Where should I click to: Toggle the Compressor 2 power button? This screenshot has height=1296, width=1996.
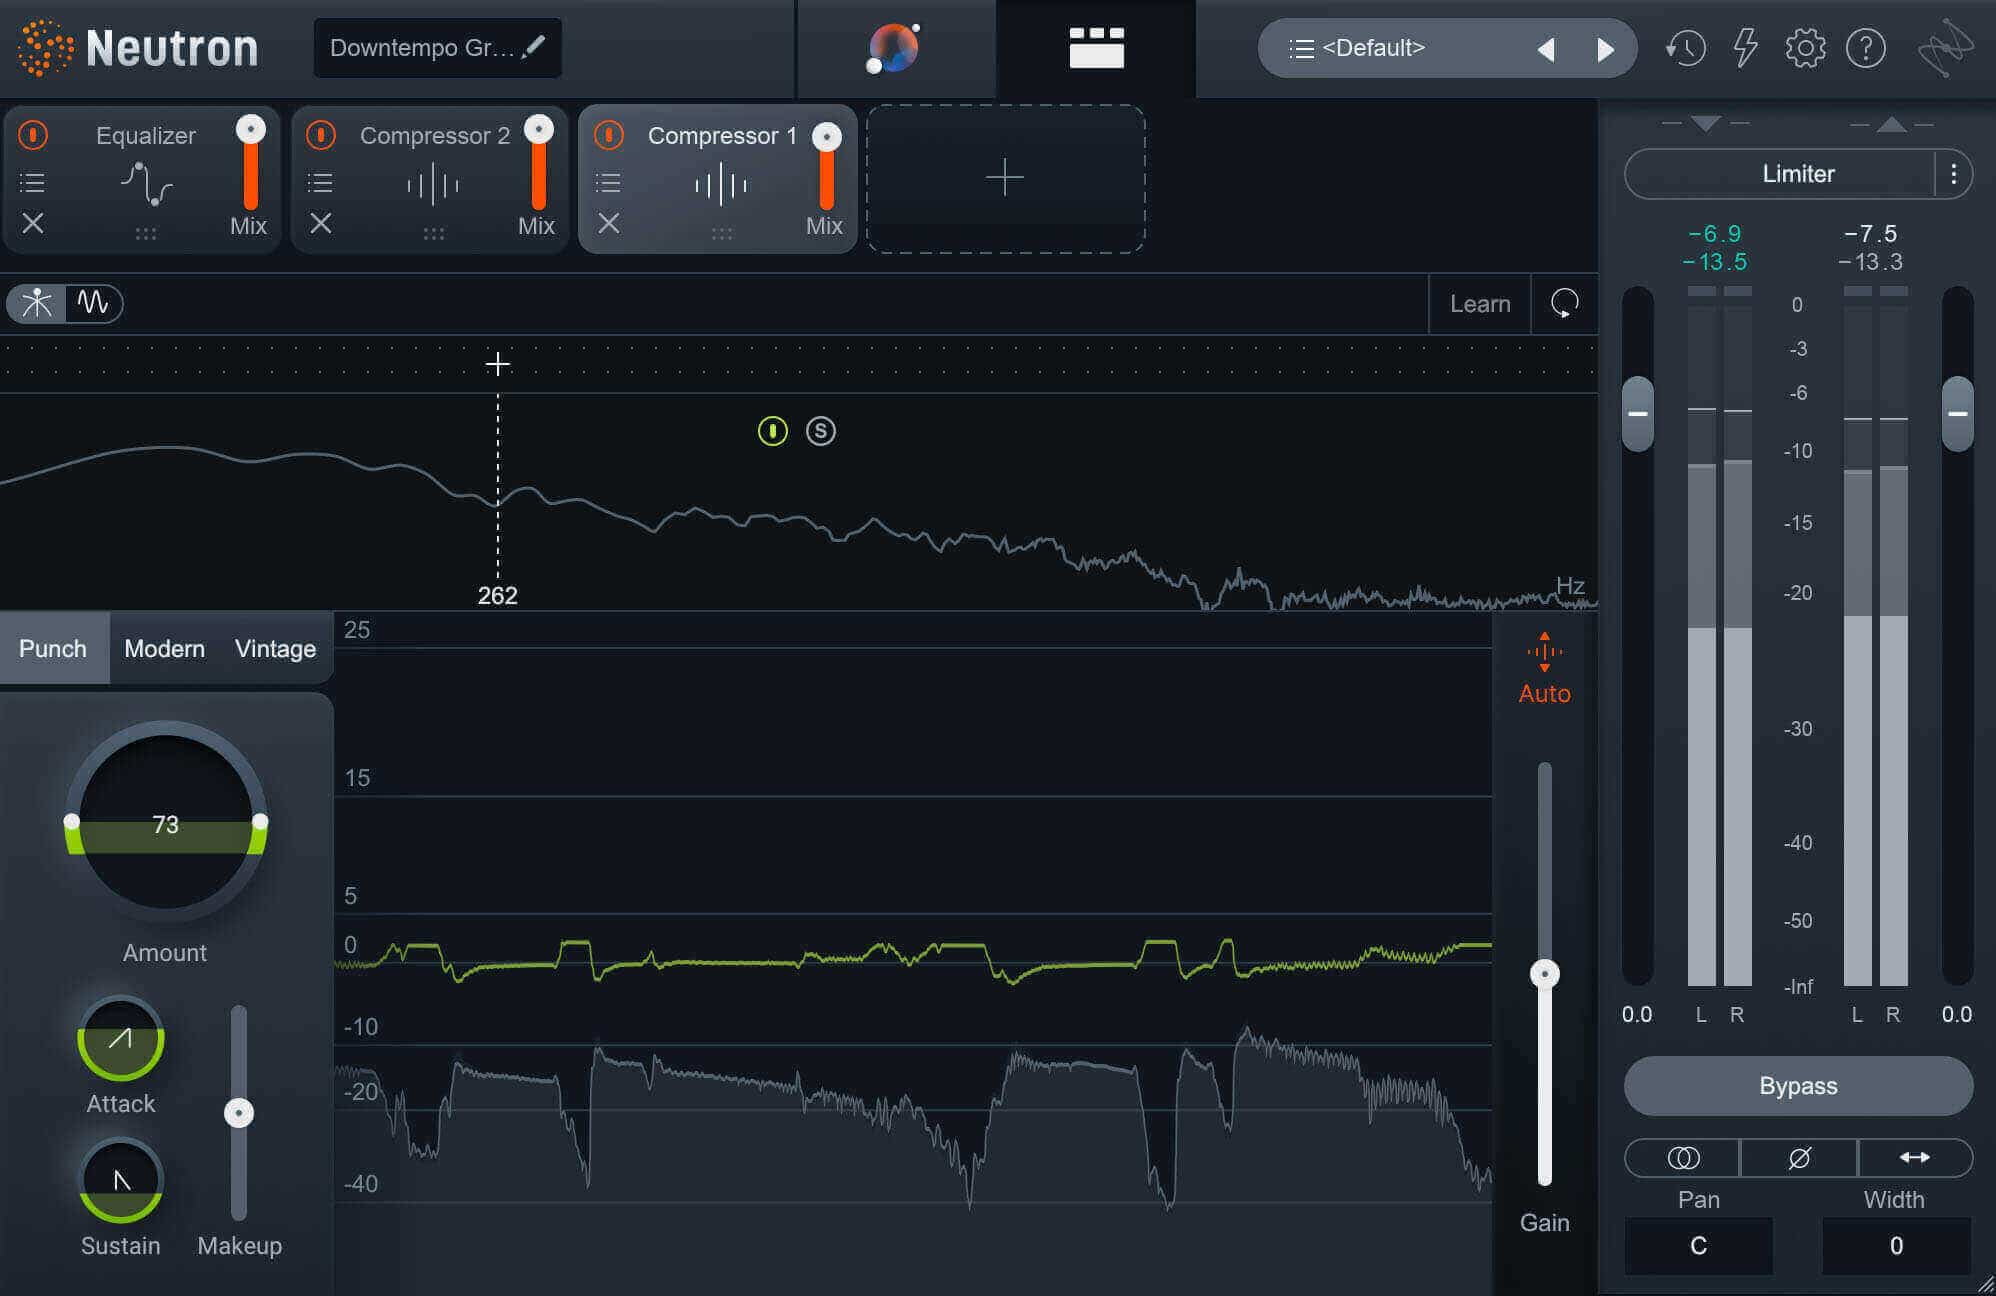click(321, 135)
